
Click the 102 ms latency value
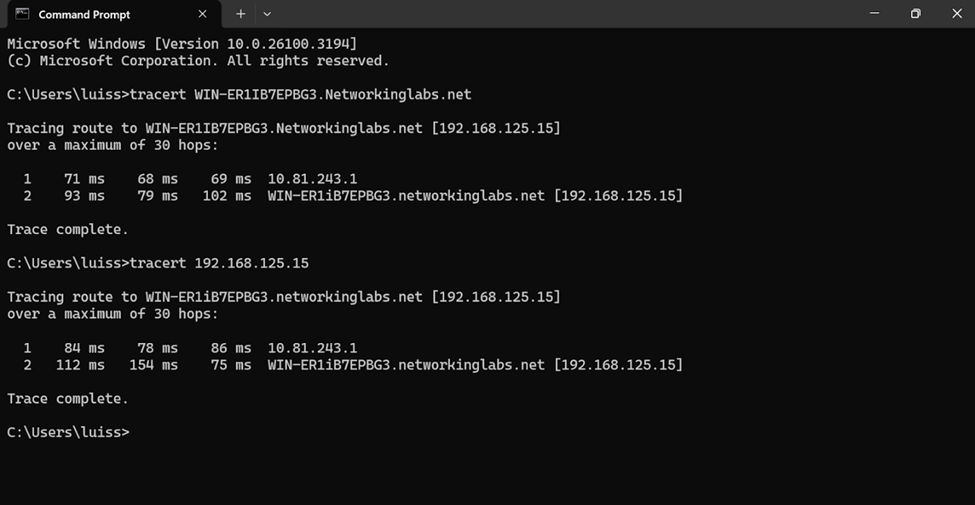click(x=227, y=196)
